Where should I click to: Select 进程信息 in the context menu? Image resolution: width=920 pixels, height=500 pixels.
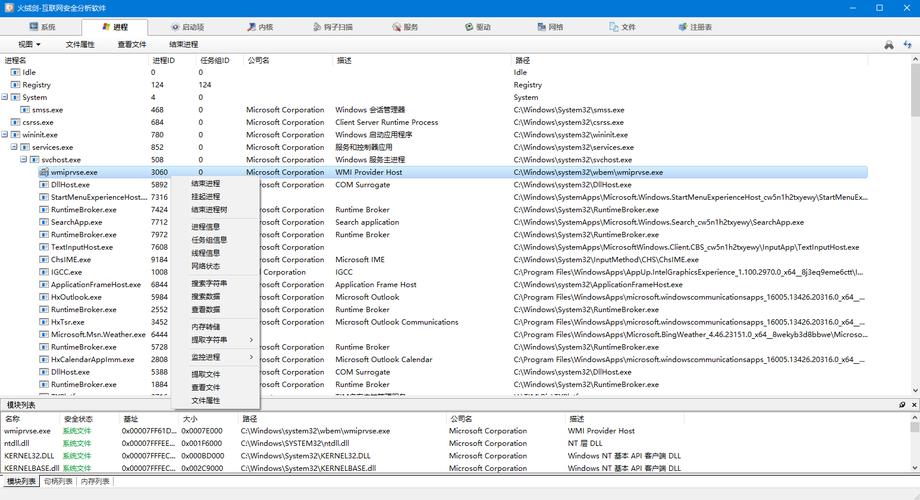click(205, 227)
